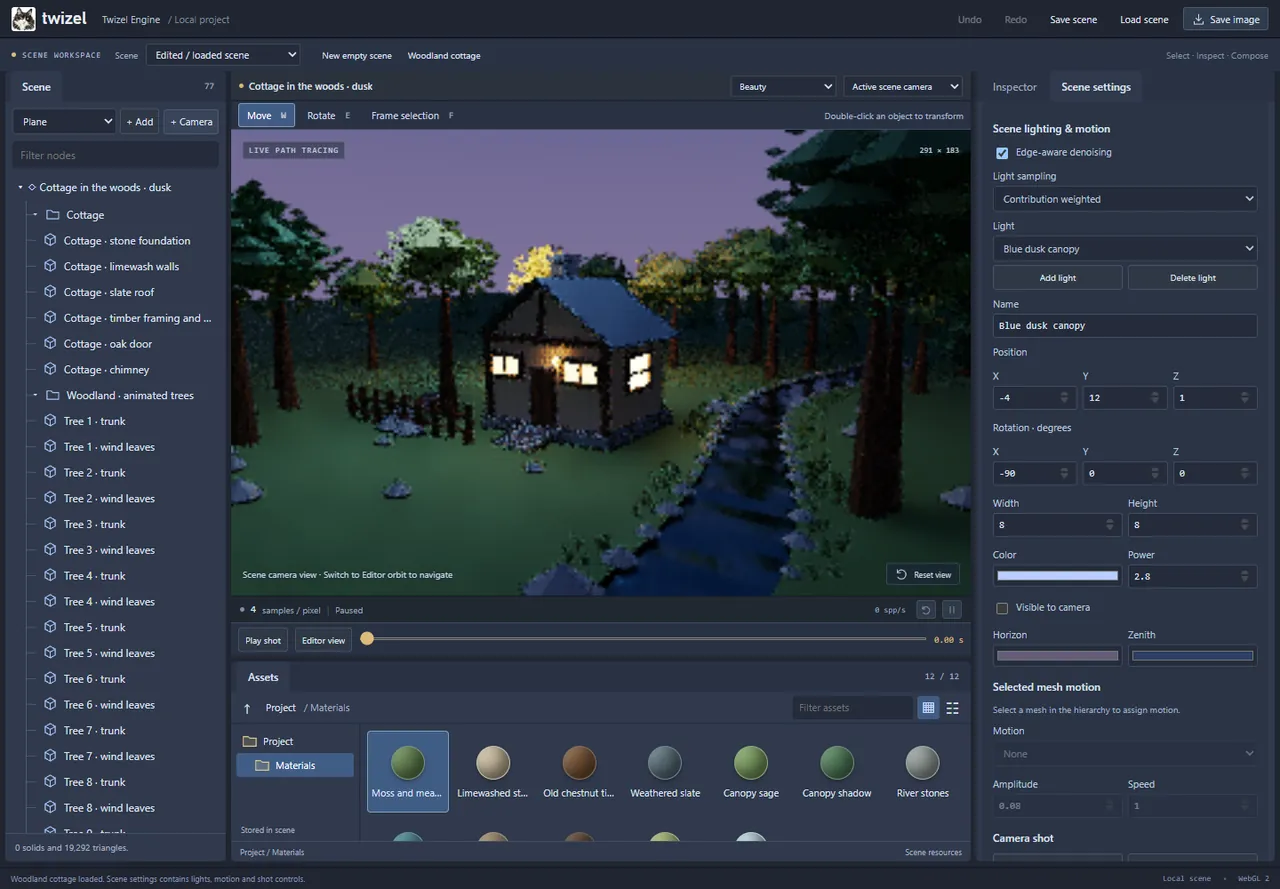Click mesh icon of Cottage · slate roof

tap(50, 292)
